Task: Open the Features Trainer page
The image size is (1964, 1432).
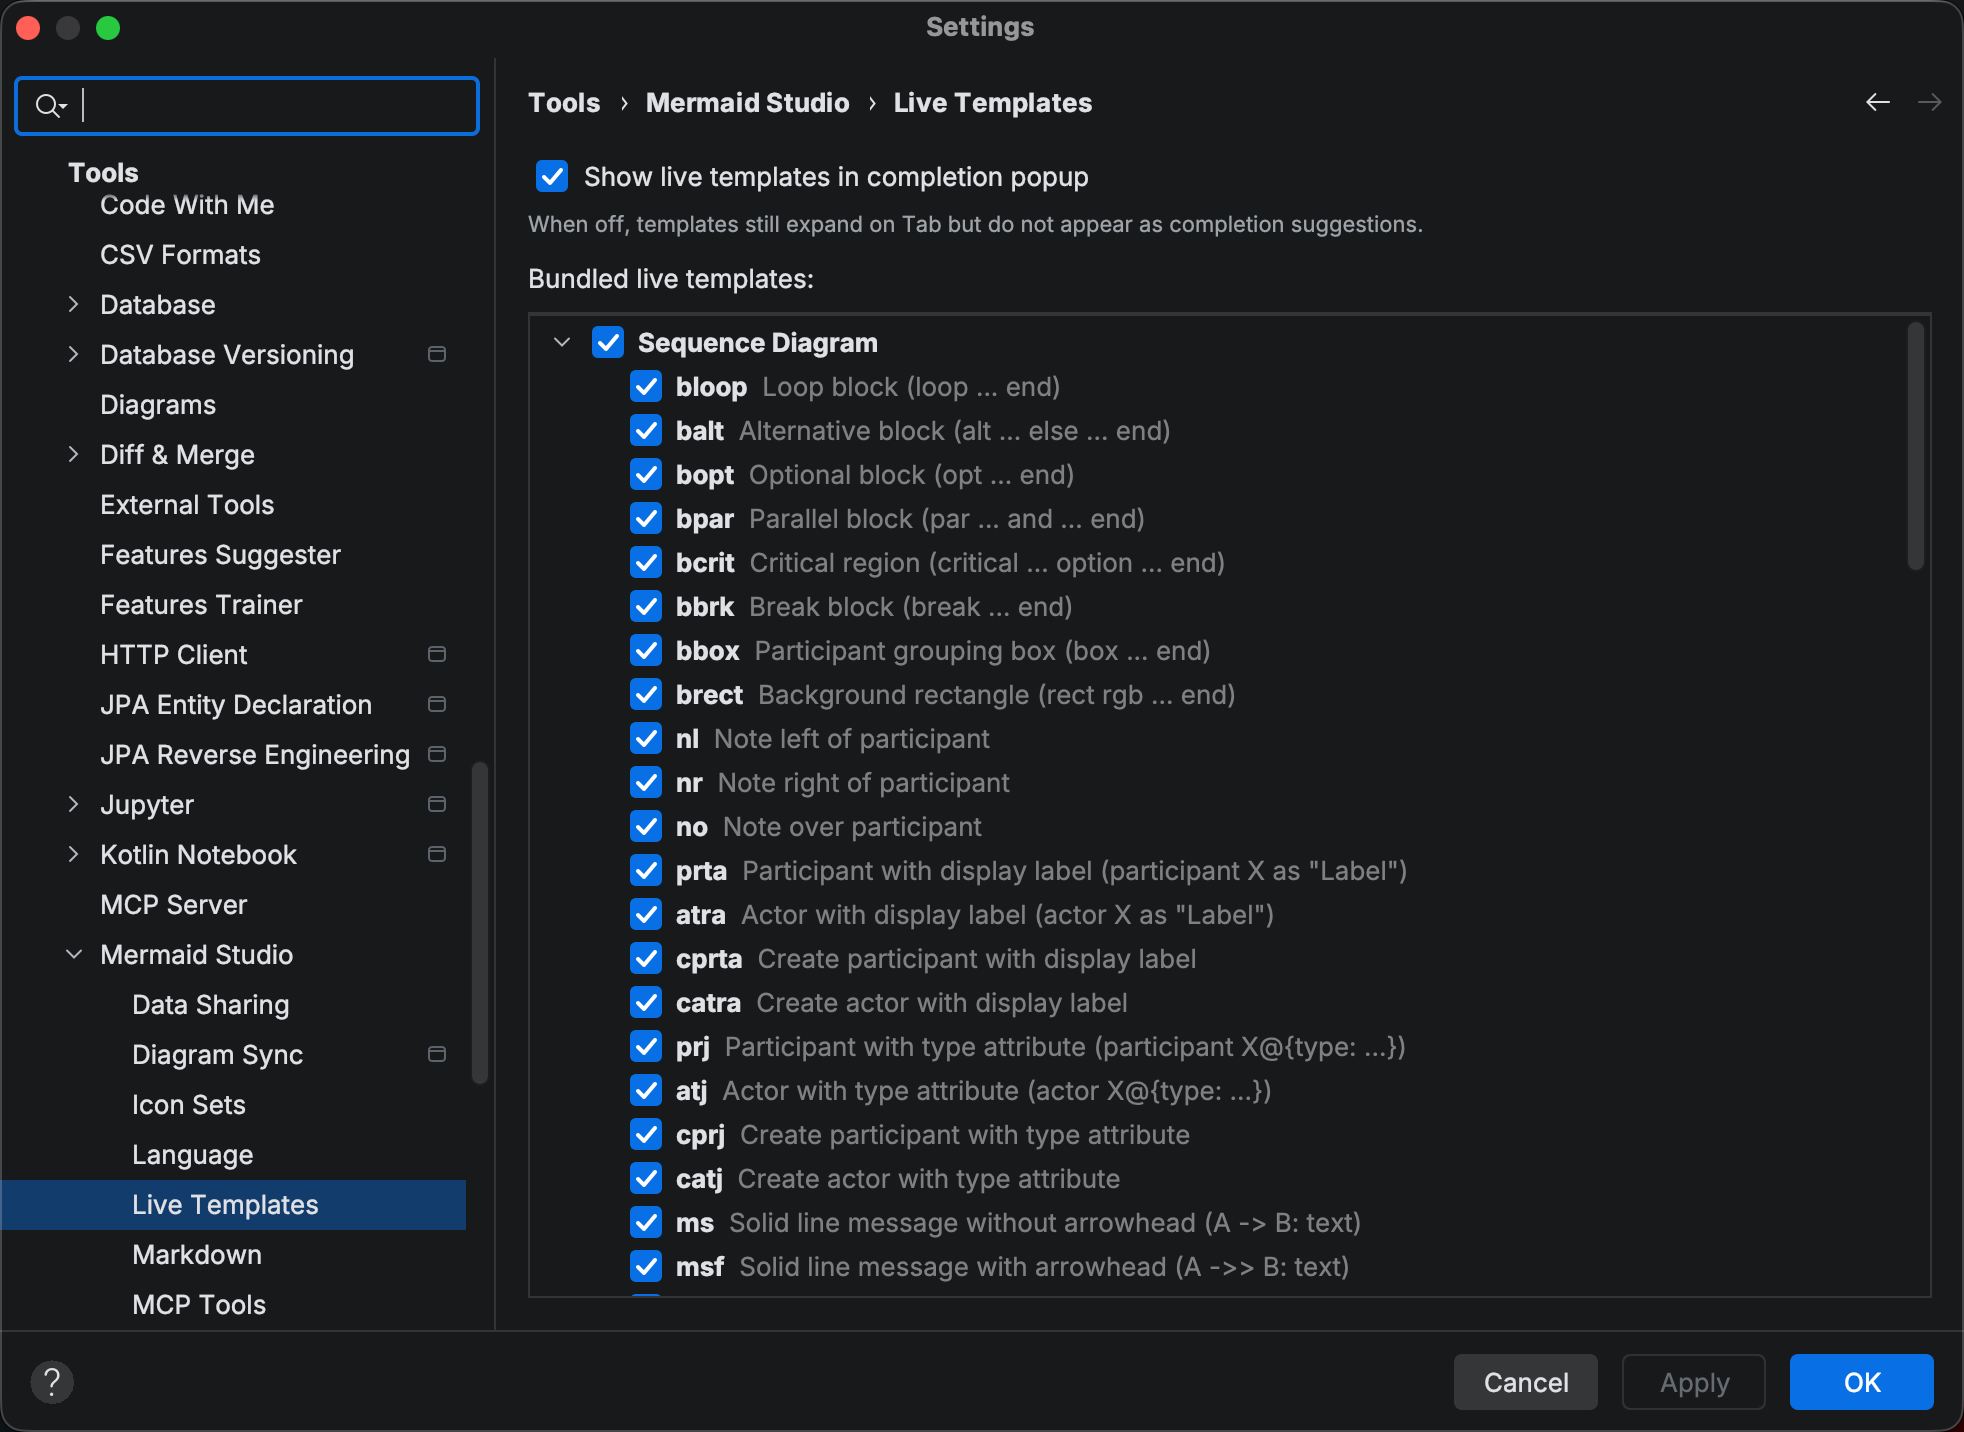Action: [x=201, y=605]
